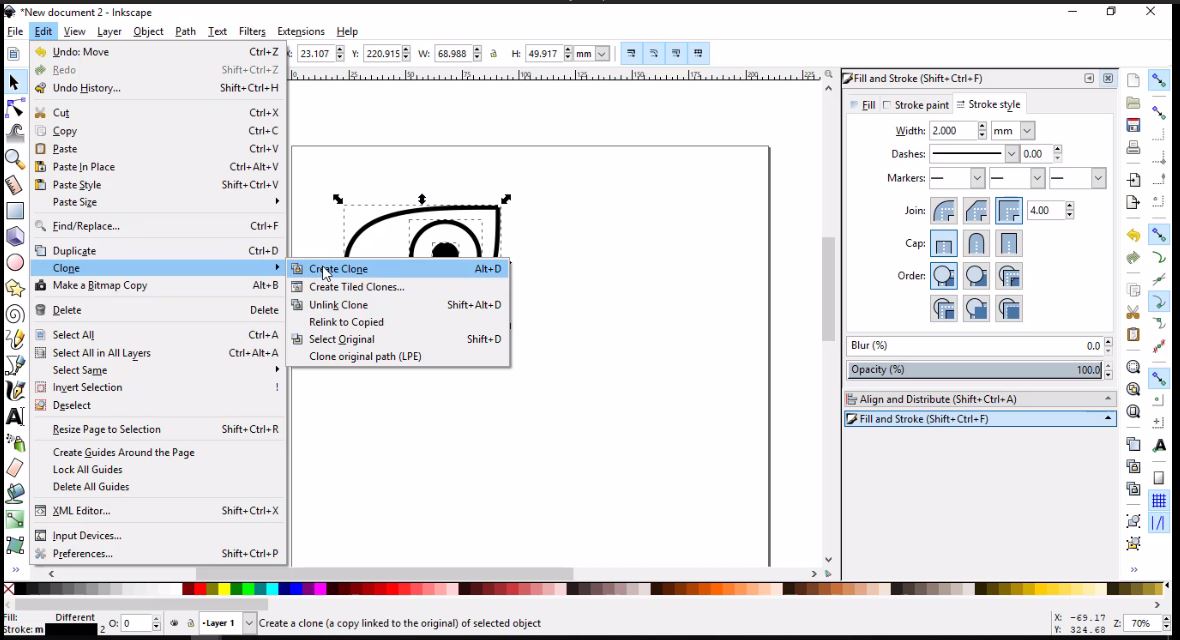Image resolution: width=1180 pixels, height=640 pixels.
Task: Click the X coordinate input field
Action: click(316, 53)
